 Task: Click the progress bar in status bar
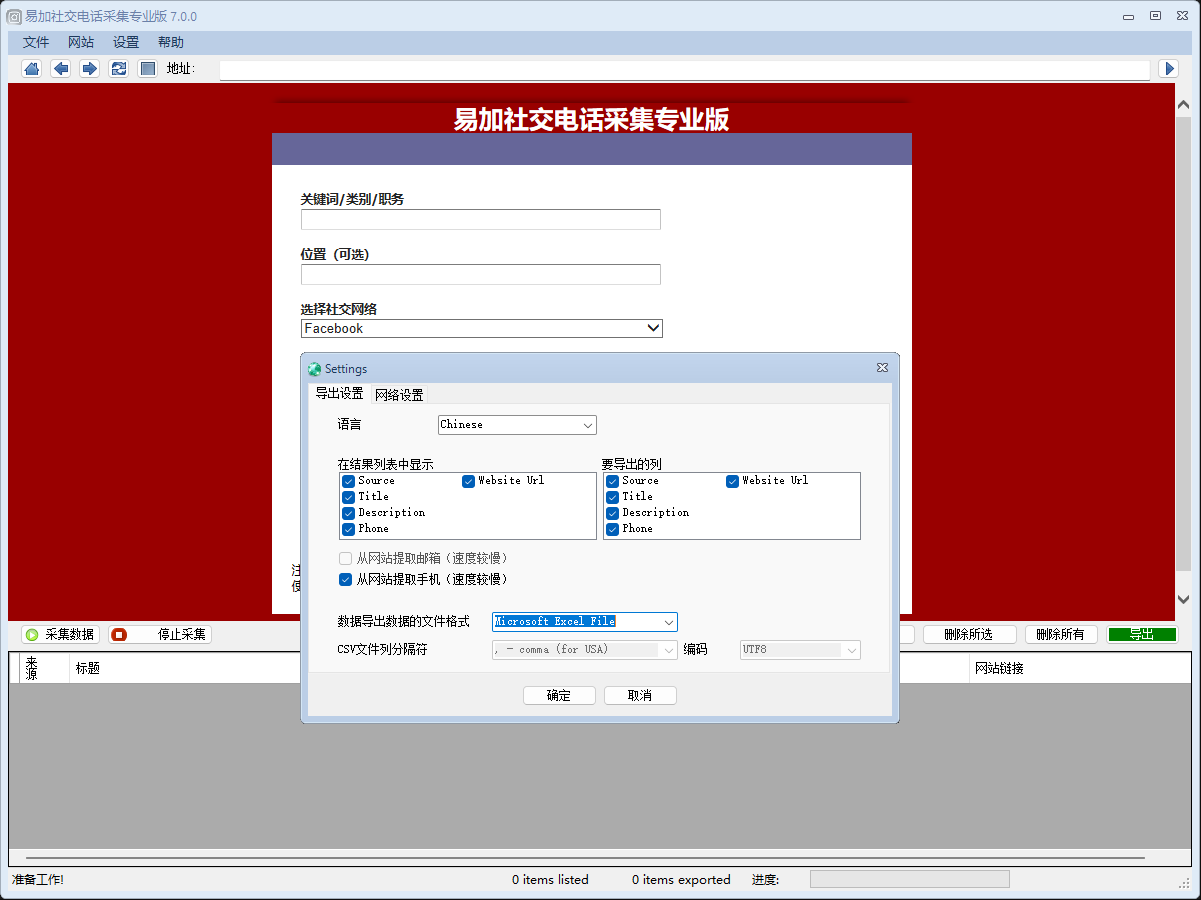[909, 879]
